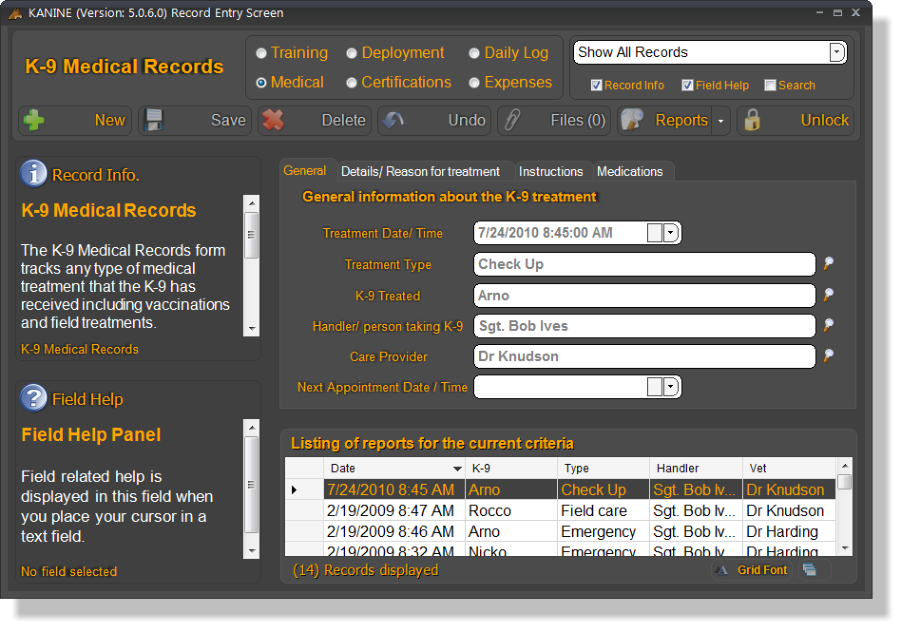Click the Grid Font button
The height and width of the screenshot is (629, 900).
(x=752, y=570)
